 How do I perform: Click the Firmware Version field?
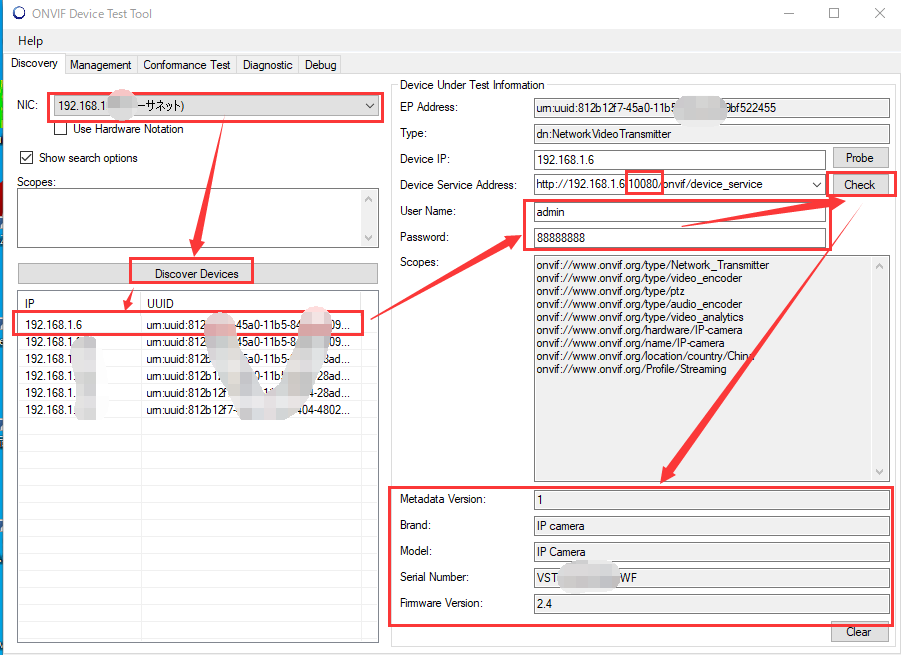pyautogui.click(x=711, y=604)
